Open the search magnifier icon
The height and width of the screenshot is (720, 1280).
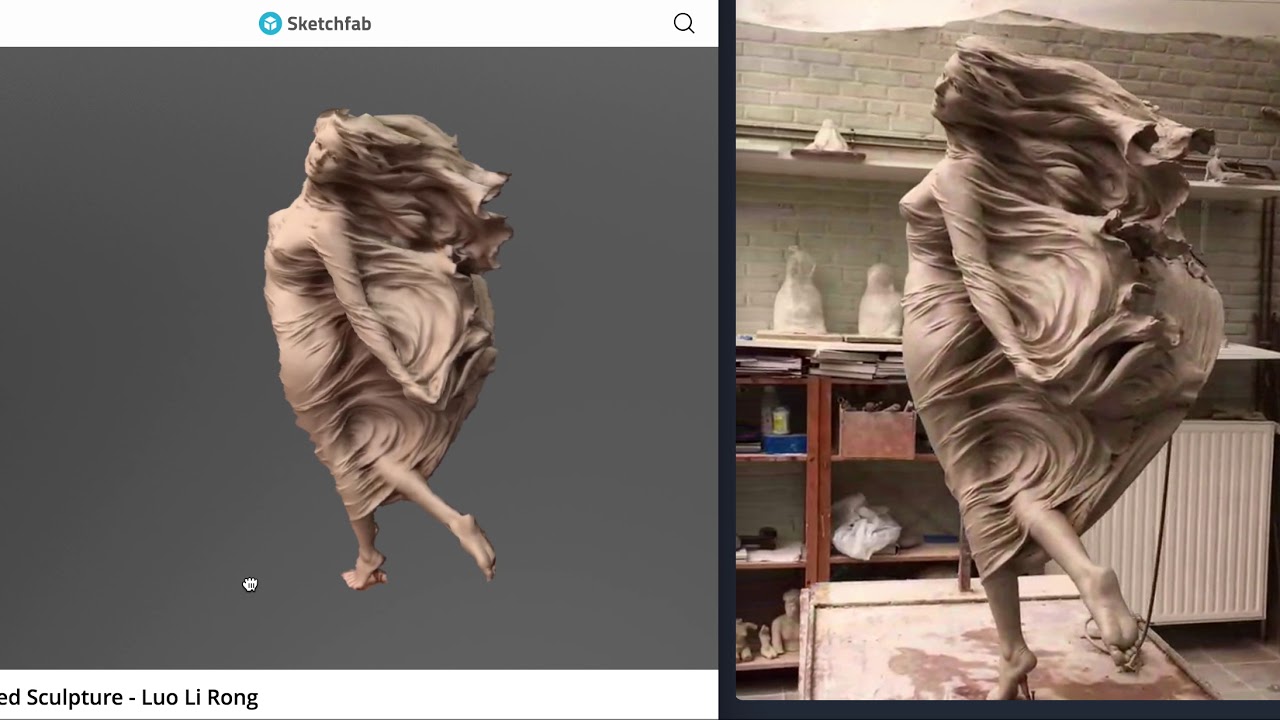(x=684, y=23)
